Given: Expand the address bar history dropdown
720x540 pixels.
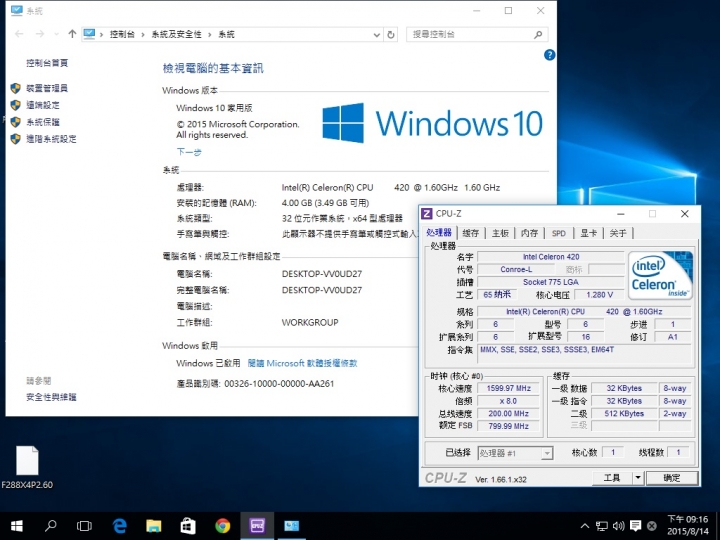Looking at the screenshot, I should coord(377,34).
